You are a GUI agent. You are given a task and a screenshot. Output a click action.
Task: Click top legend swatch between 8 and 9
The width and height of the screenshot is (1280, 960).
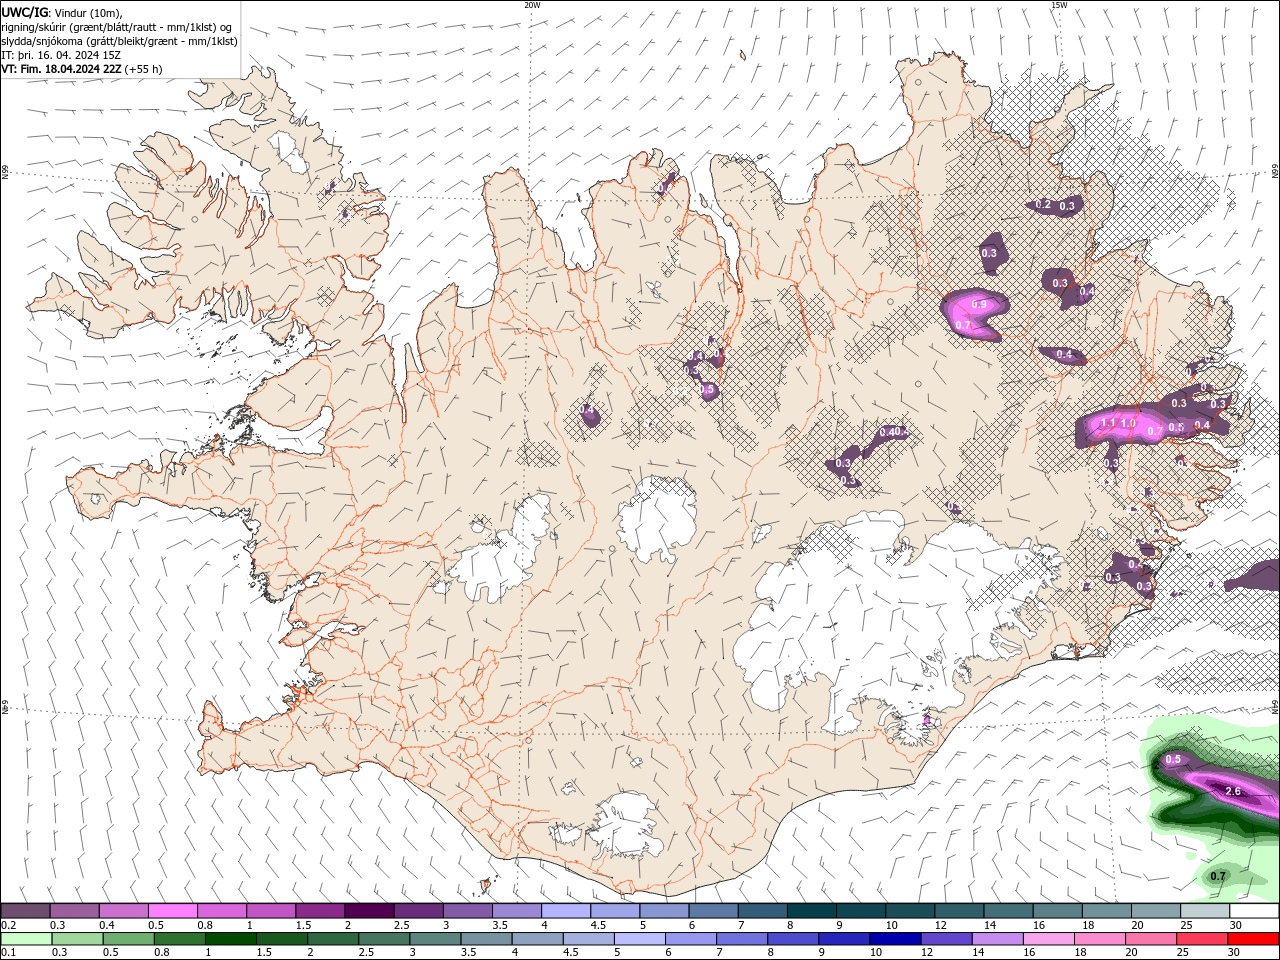[810, 911]
